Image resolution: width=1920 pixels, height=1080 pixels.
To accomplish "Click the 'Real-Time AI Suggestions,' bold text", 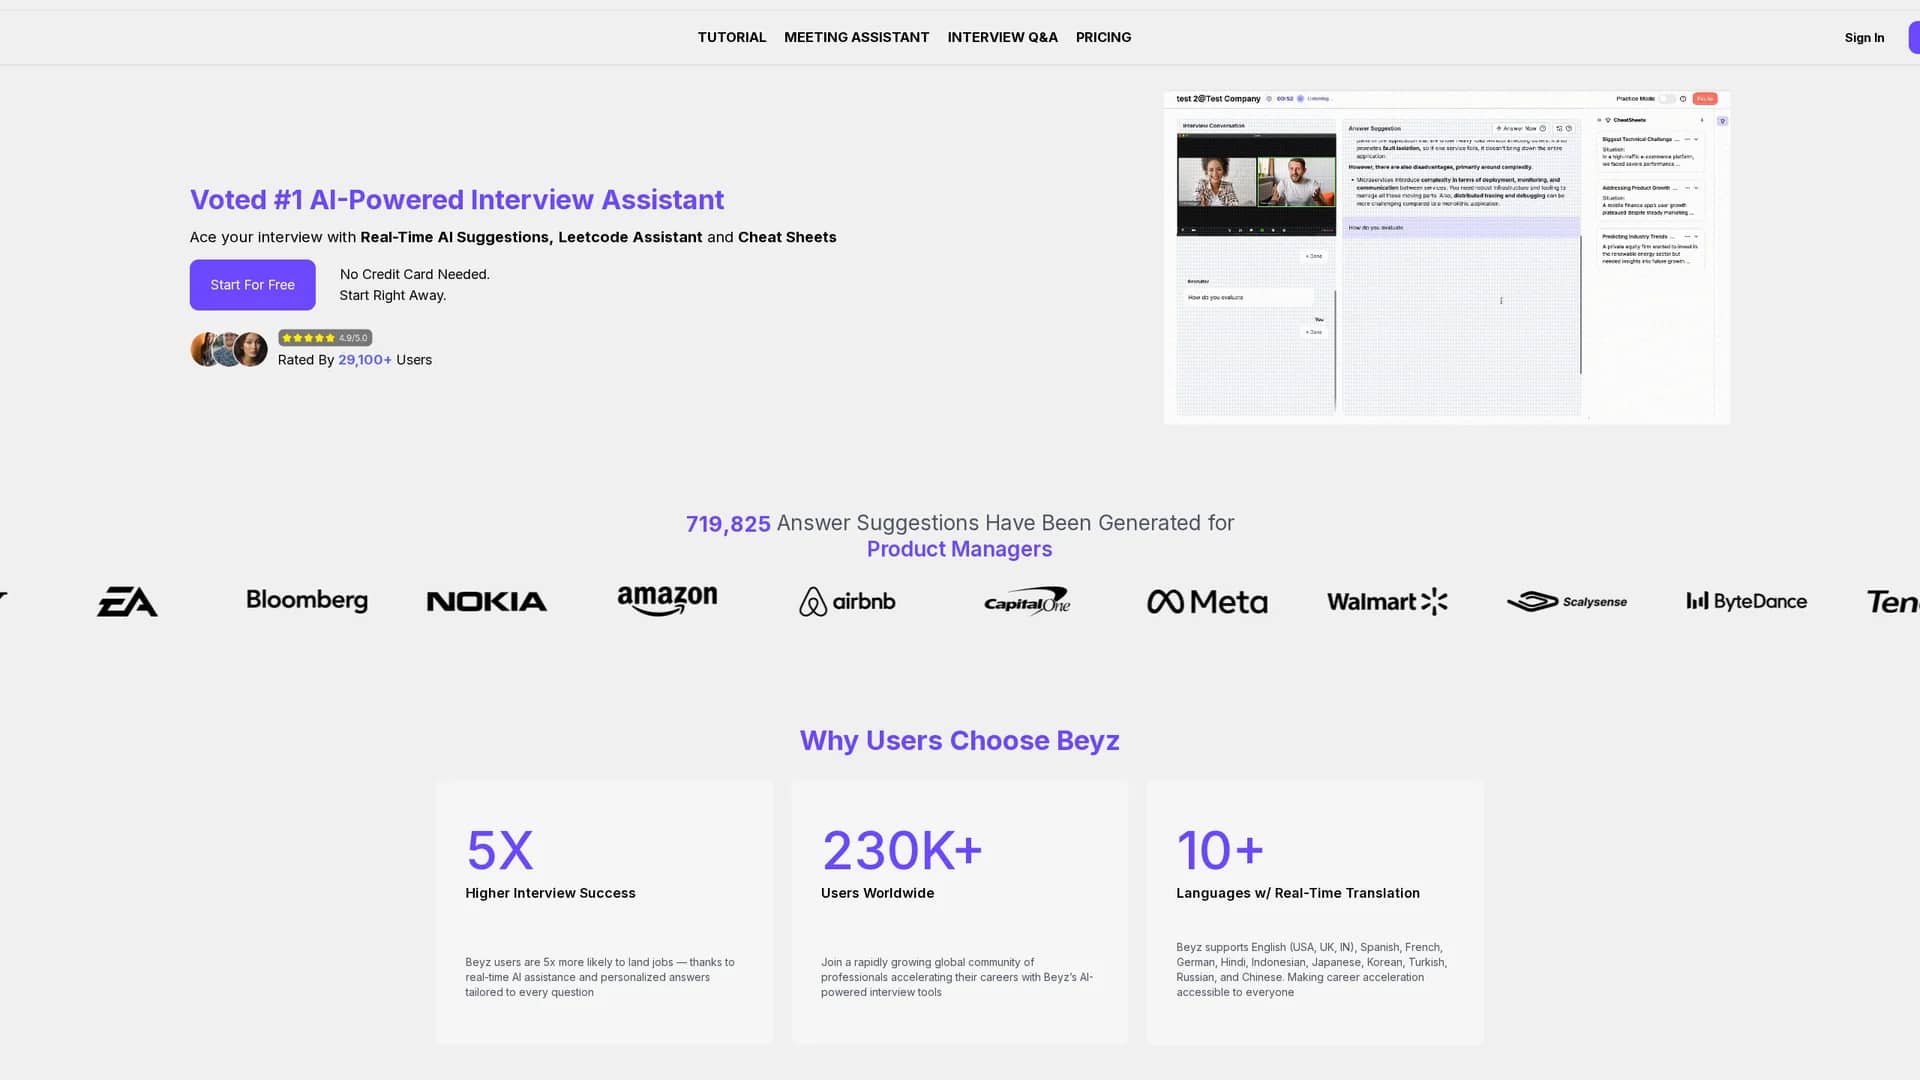I will click(457, 237).
